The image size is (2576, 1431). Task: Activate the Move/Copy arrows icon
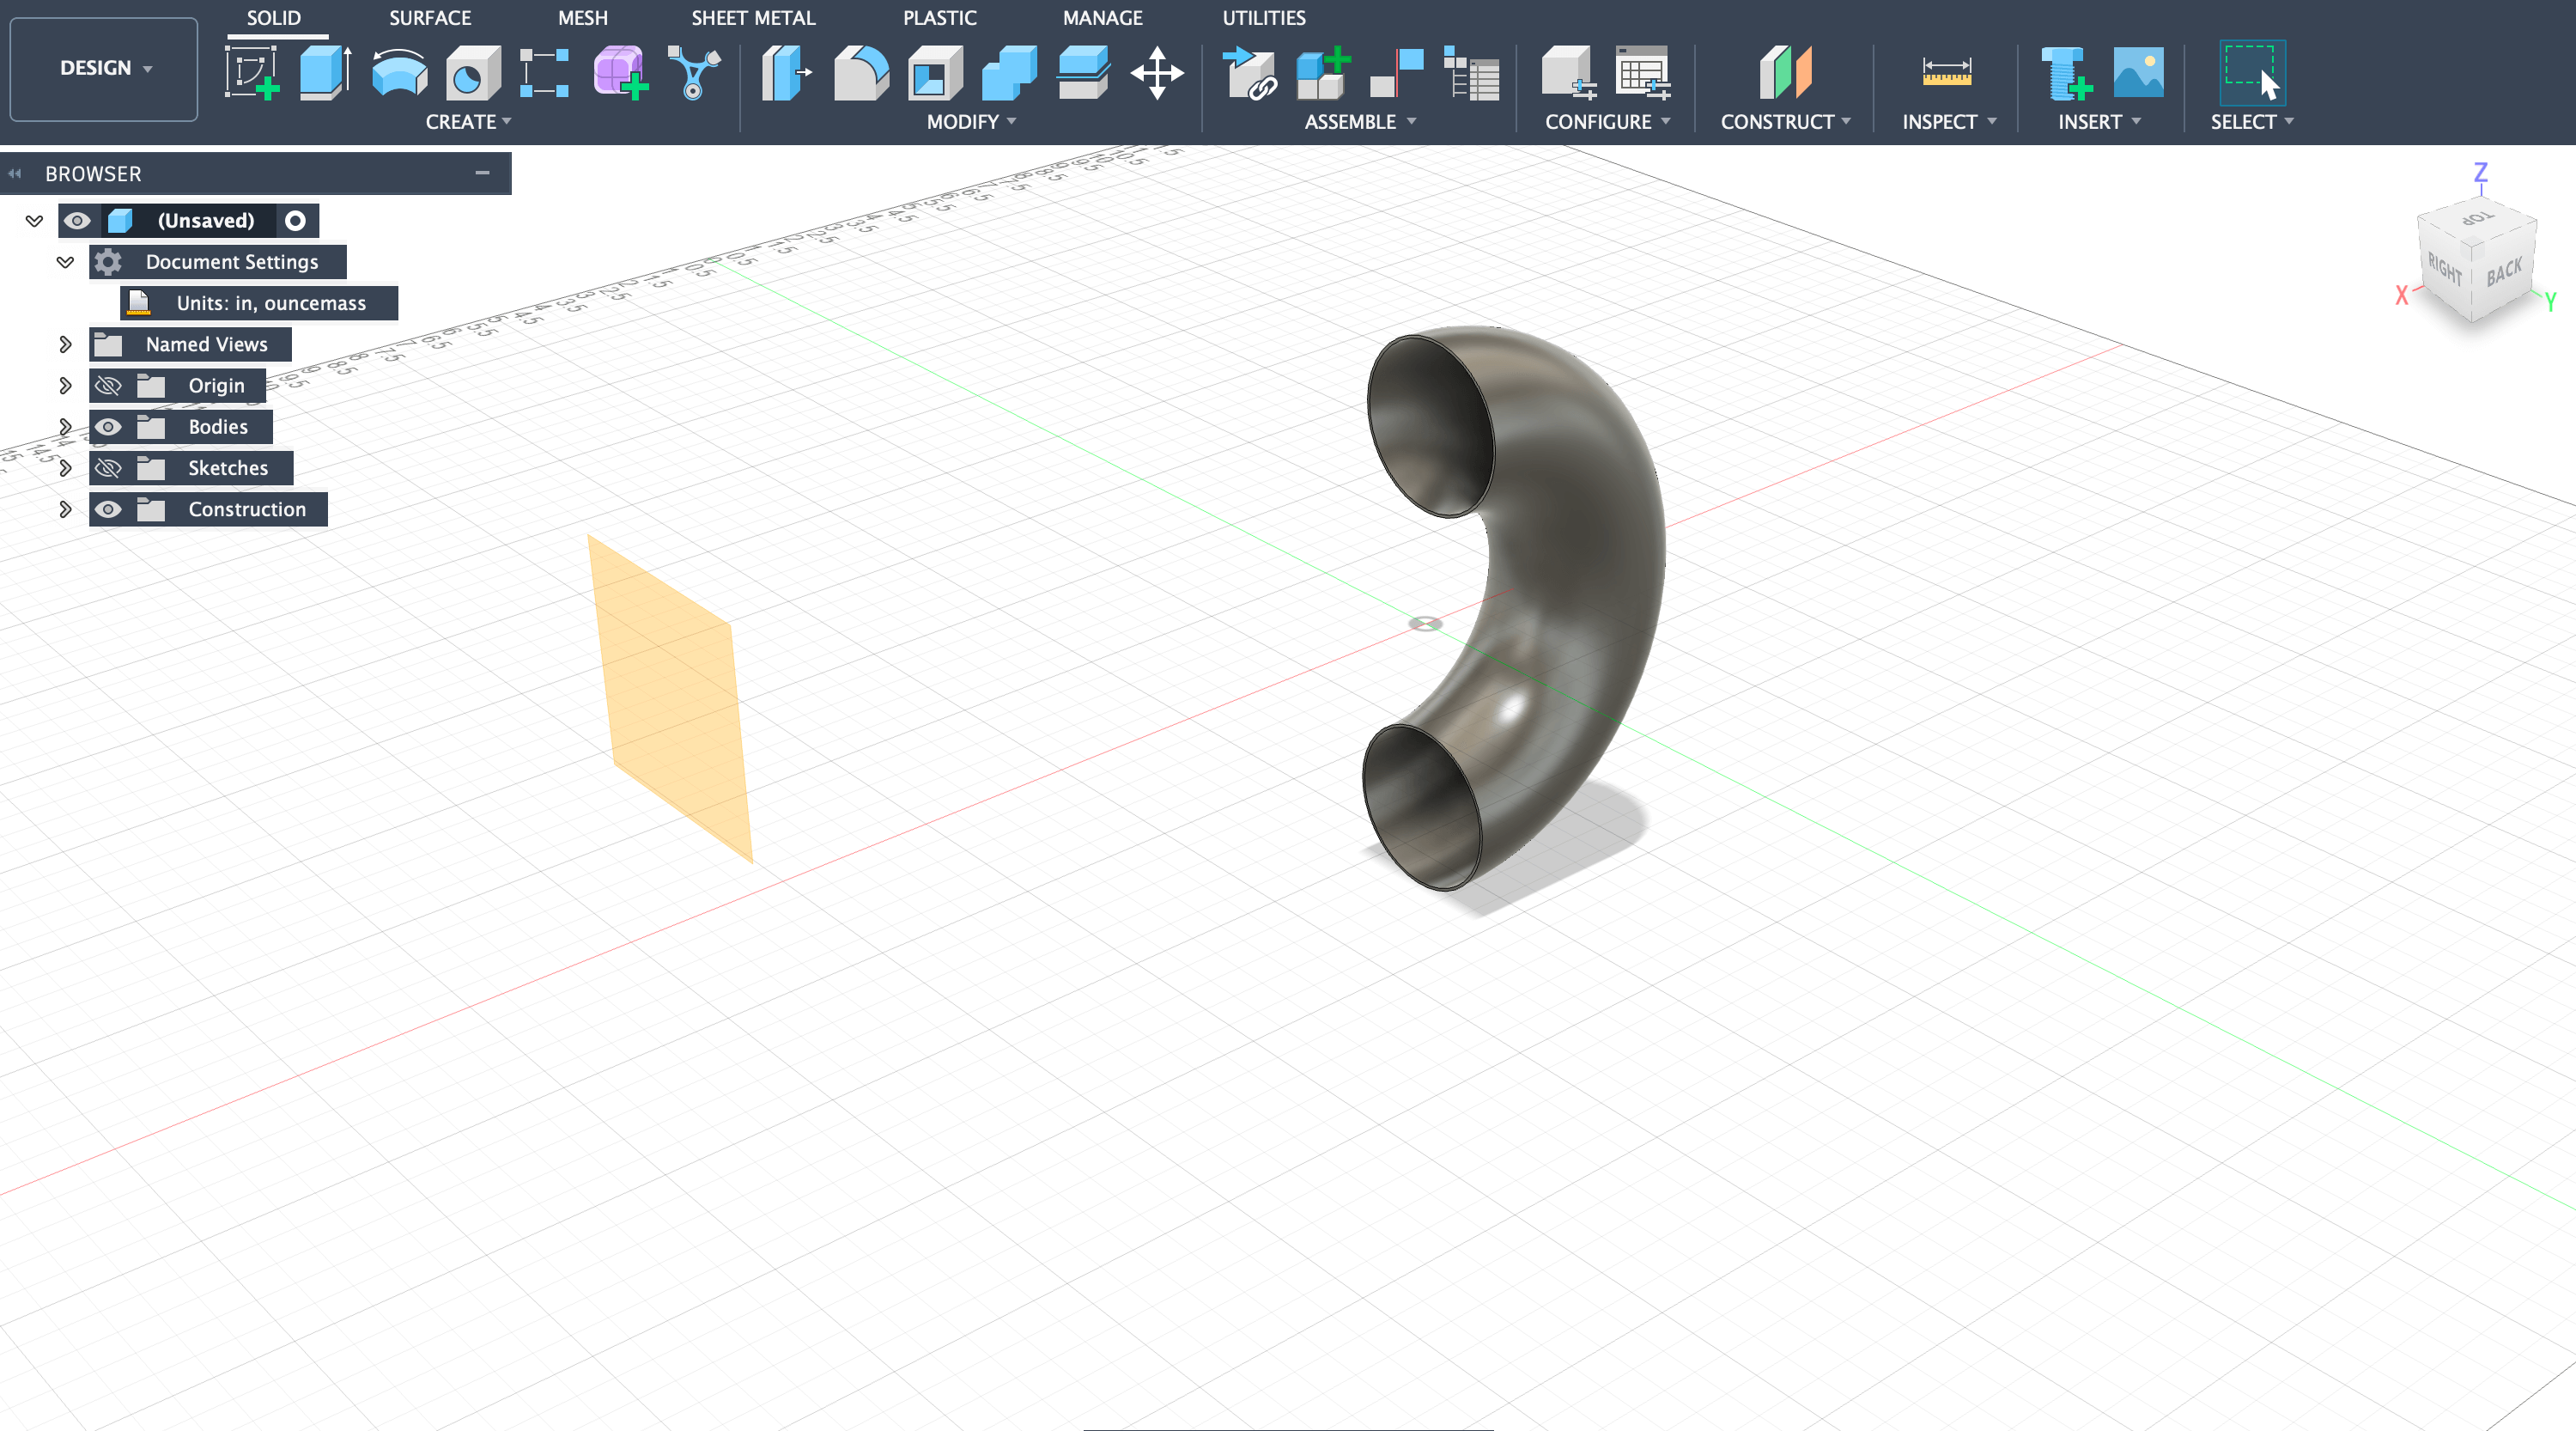tap(1156, 73)
